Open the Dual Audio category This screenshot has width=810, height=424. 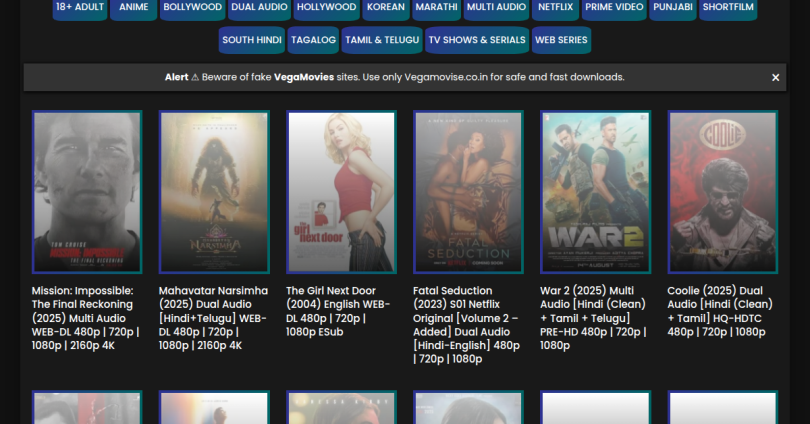(259, 7)
